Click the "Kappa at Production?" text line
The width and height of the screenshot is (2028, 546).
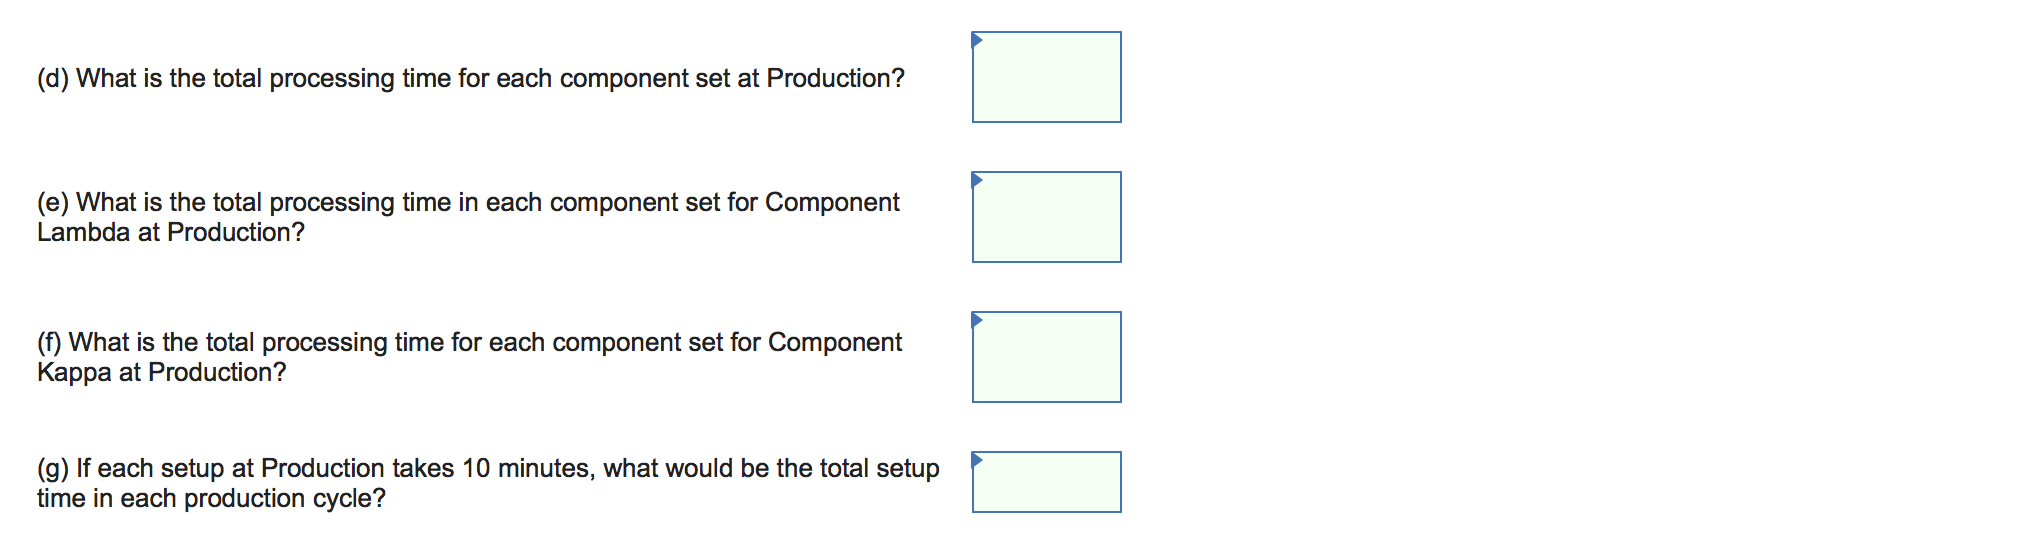[x=162, y=372]
